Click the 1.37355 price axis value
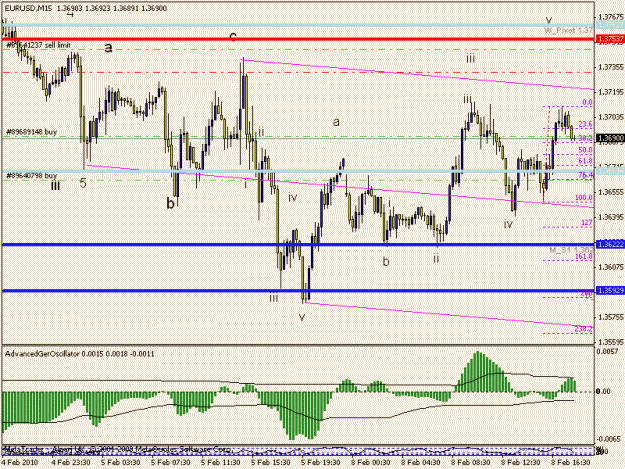625x469 pixels. [611, 67]
